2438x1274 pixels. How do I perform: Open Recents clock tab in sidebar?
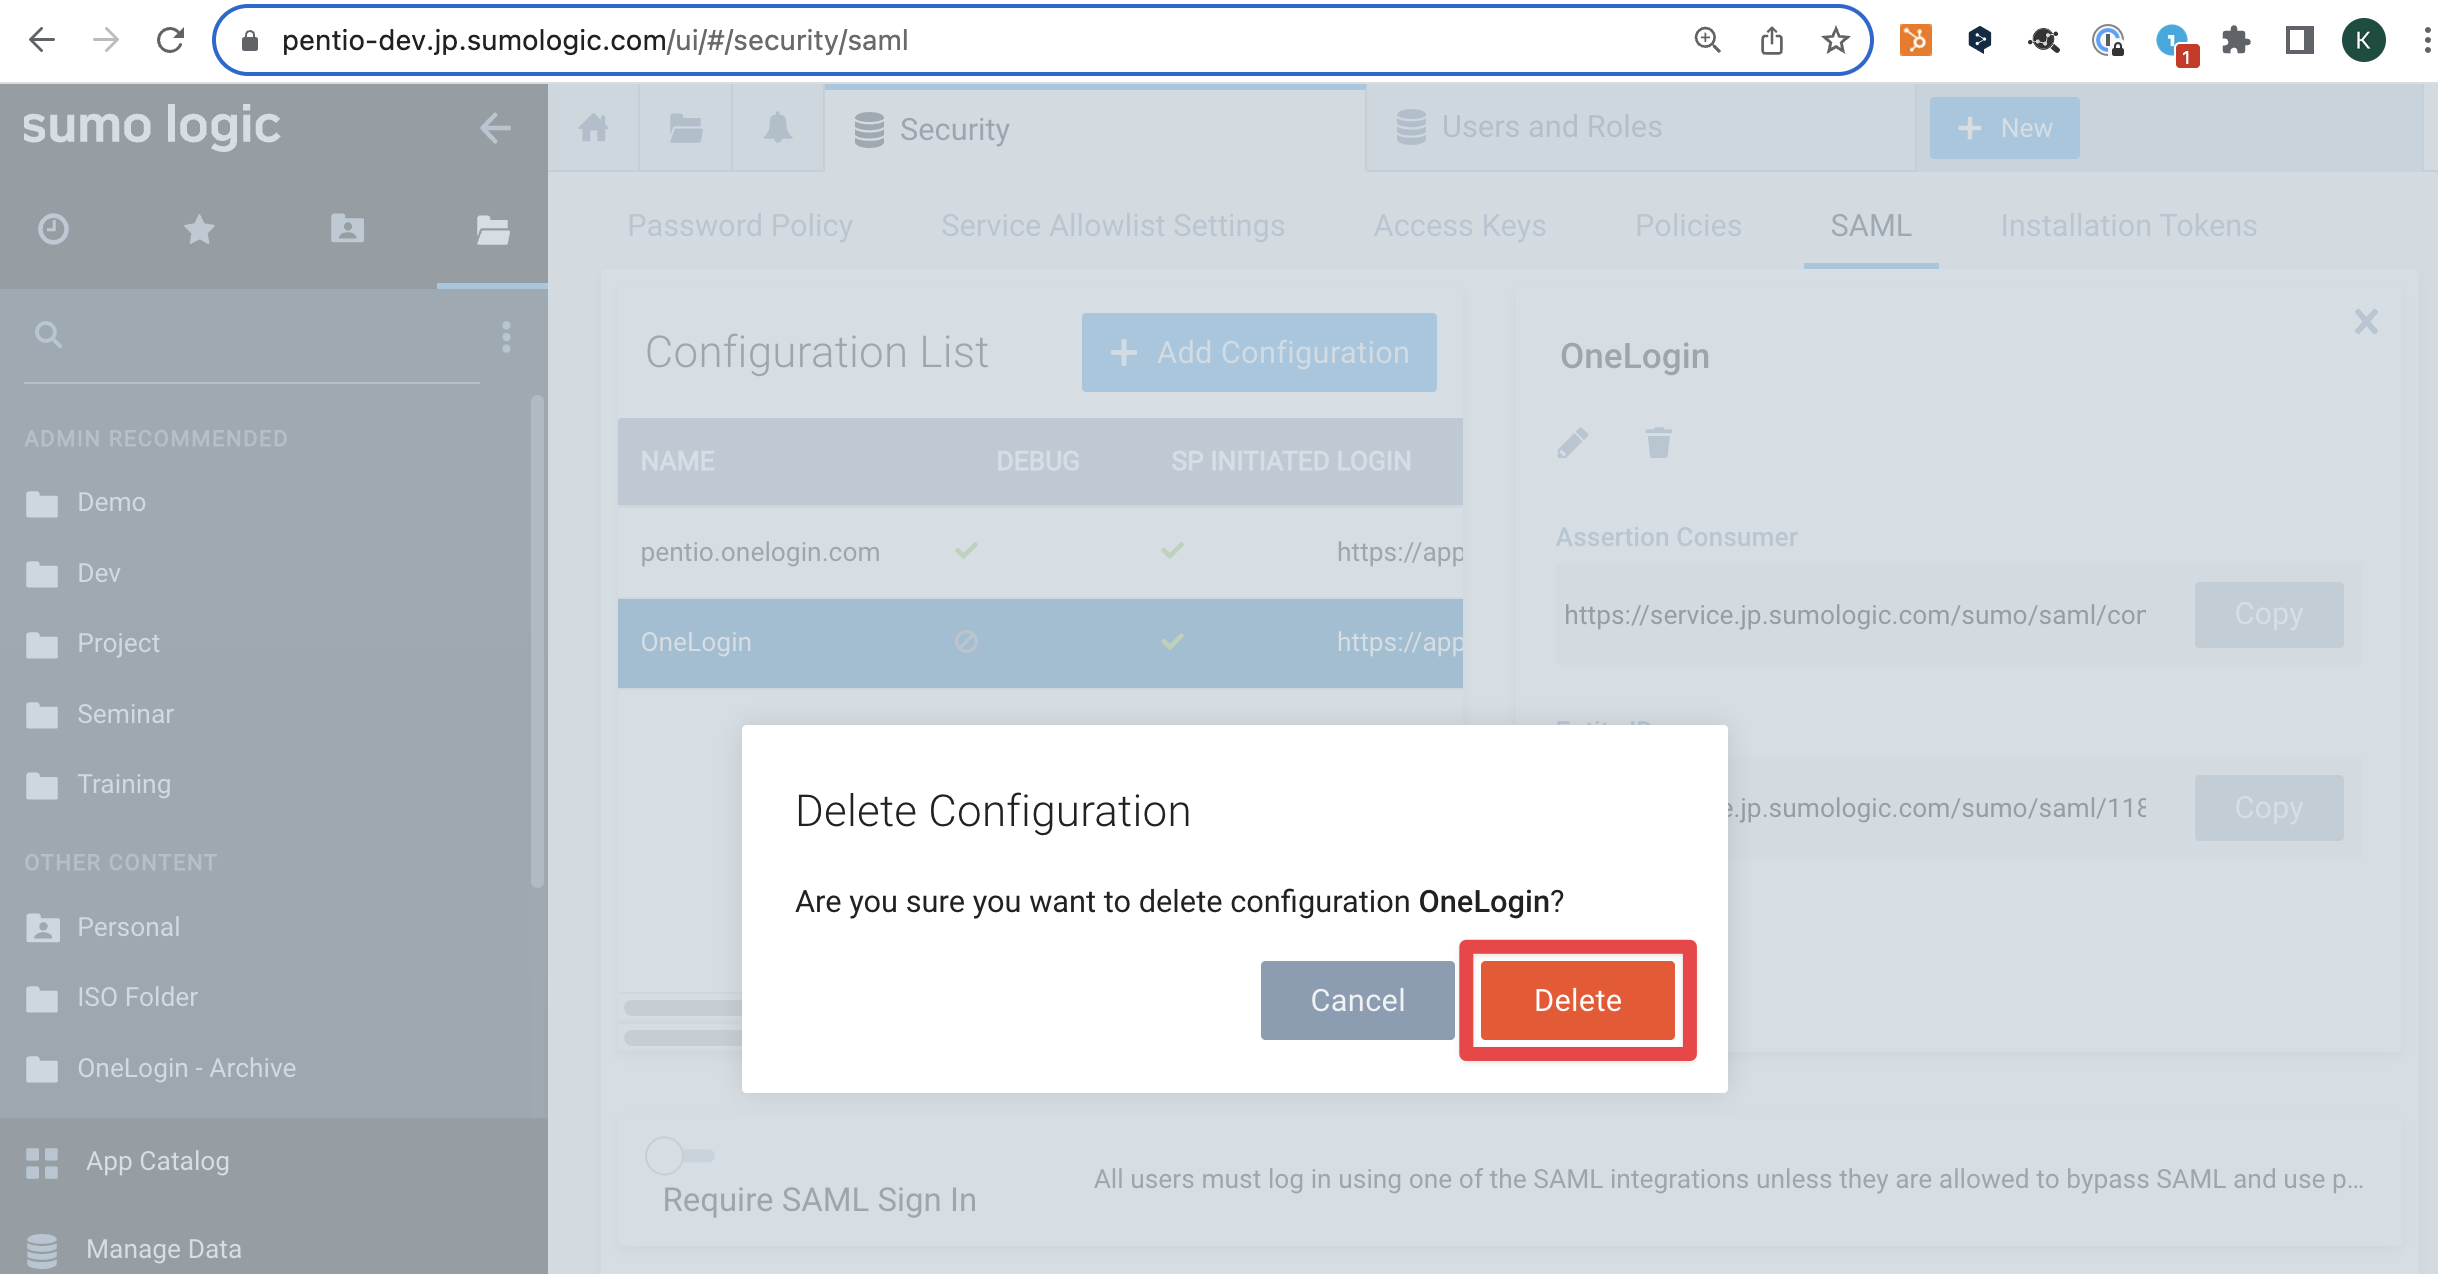(x=53, y=229)
